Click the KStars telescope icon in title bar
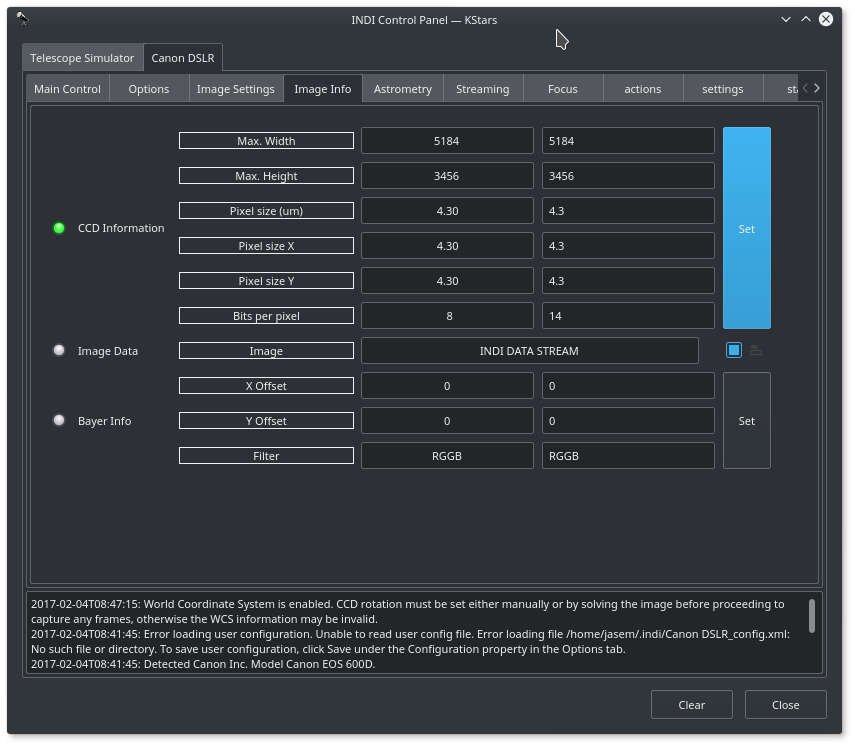The image size is (855, 747). 22,19
